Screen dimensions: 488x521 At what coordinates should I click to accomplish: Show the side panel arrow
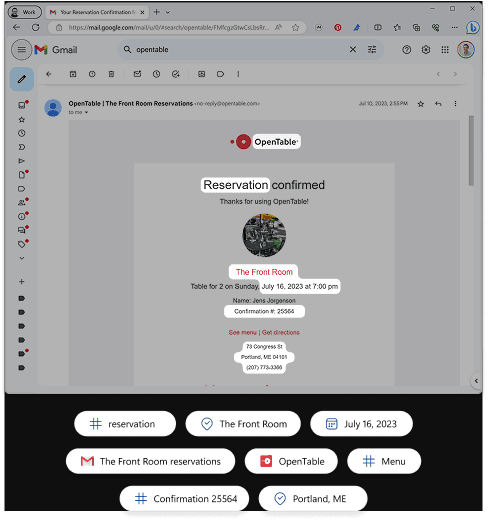tap(476, 381)
